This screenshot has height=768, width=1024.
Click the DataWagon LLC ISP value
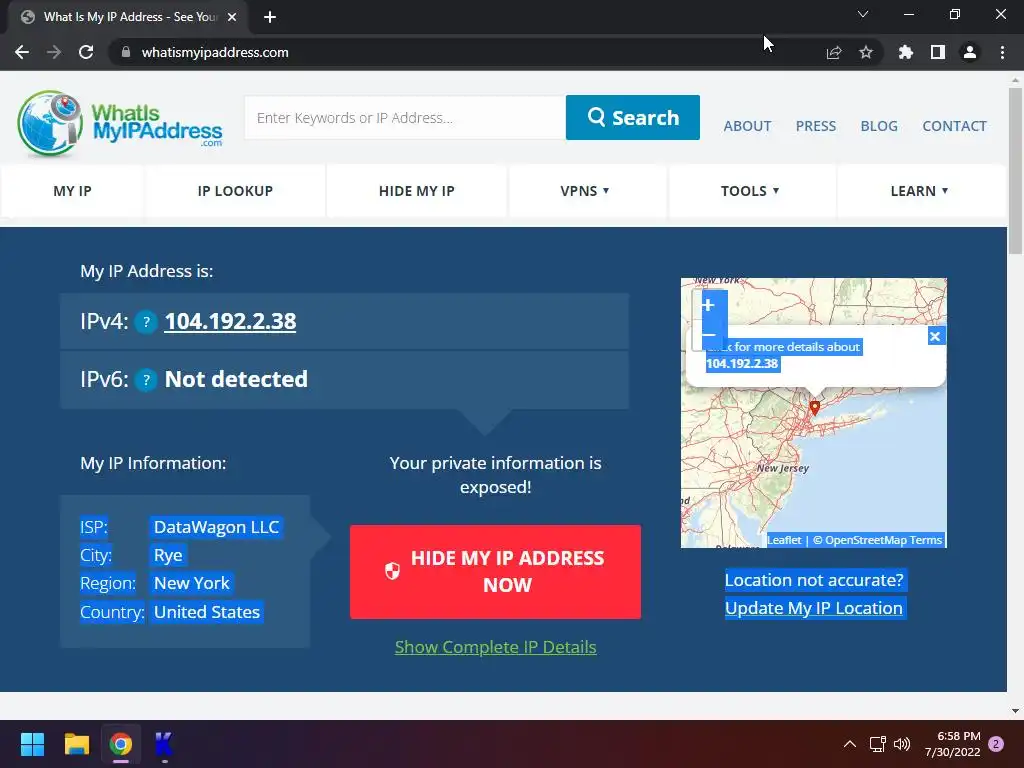point(216,527)
